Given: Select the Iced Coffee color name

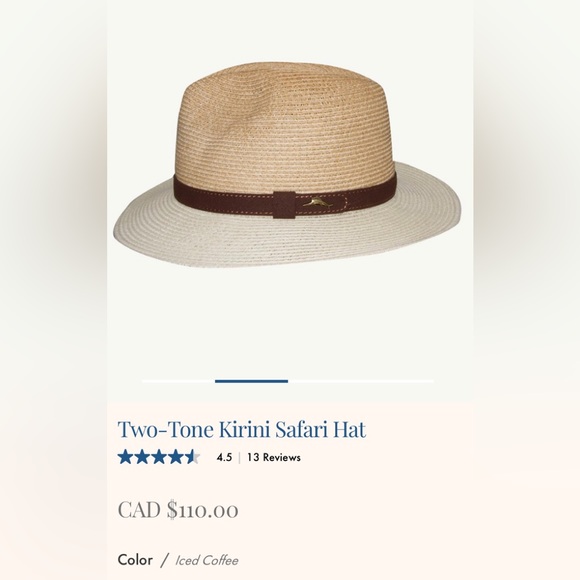Looking at the screenshot, I should tap(207, 561).
